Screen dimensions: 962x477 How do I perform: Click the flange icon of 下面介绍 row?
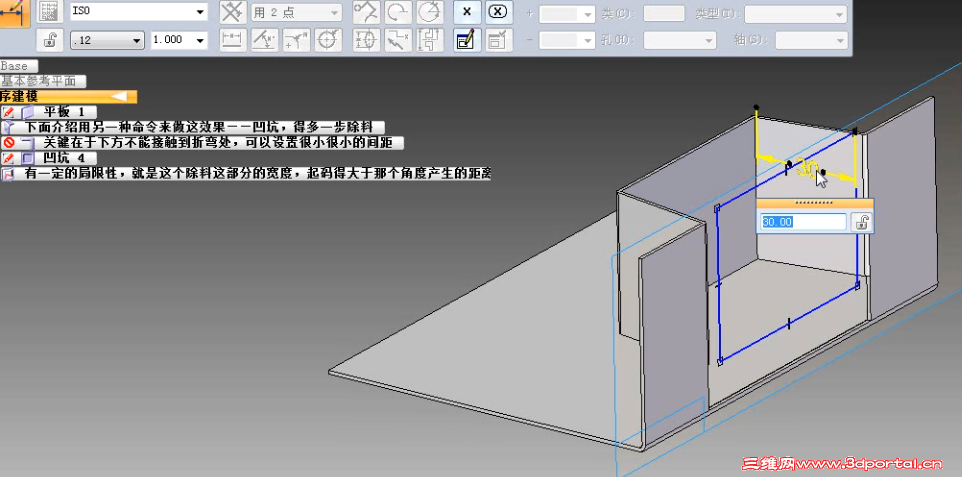(8, 128)
